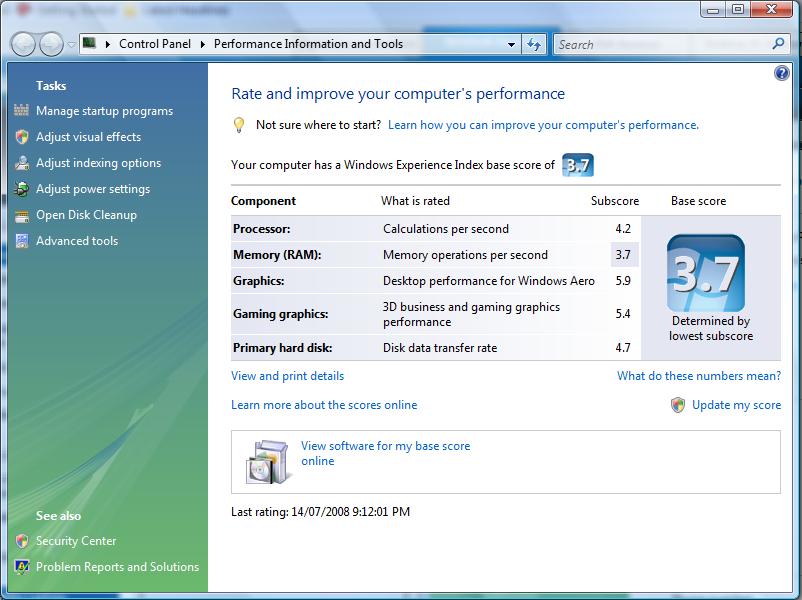The image size is (802, 600).
Task: Click What do these numbers mean
Action: coord(699,376)
